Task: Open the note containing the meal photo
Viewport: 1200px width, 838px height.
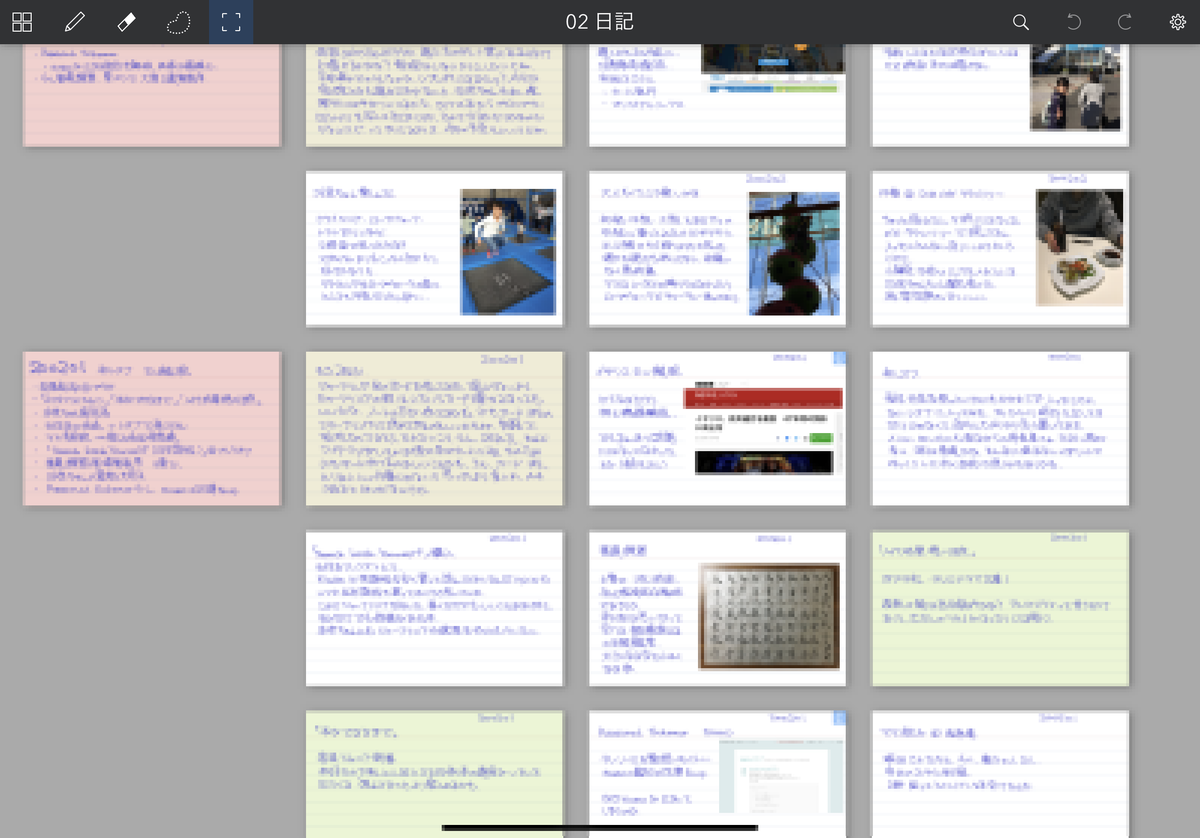Action: point(1000,248)
